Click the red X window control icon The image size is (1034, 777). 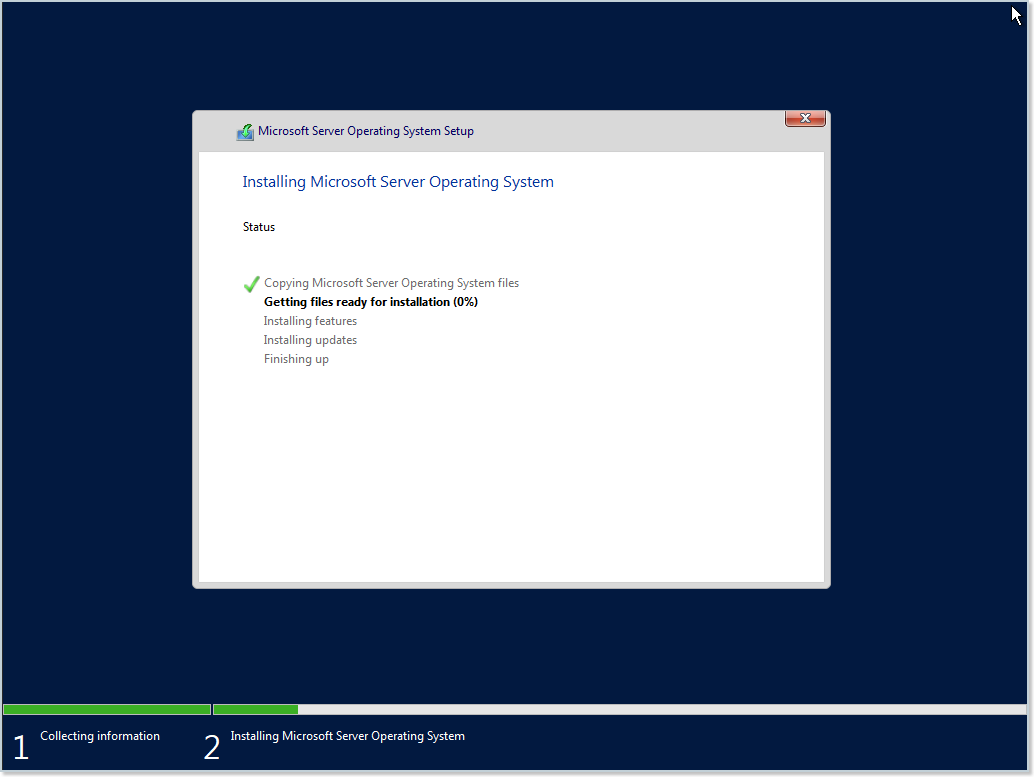[x=805, y=118]
